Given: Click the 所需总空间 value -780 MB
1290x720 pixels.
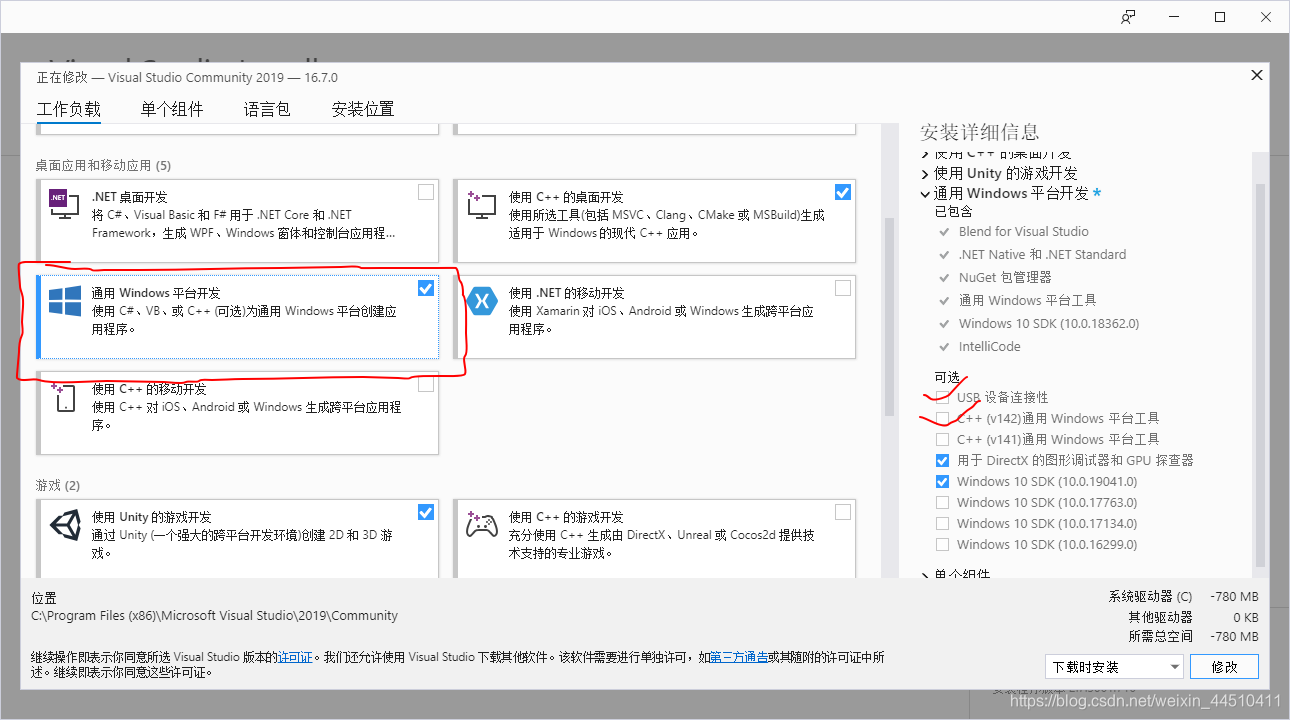Looking at the screenshot, I should (1234, 636).
